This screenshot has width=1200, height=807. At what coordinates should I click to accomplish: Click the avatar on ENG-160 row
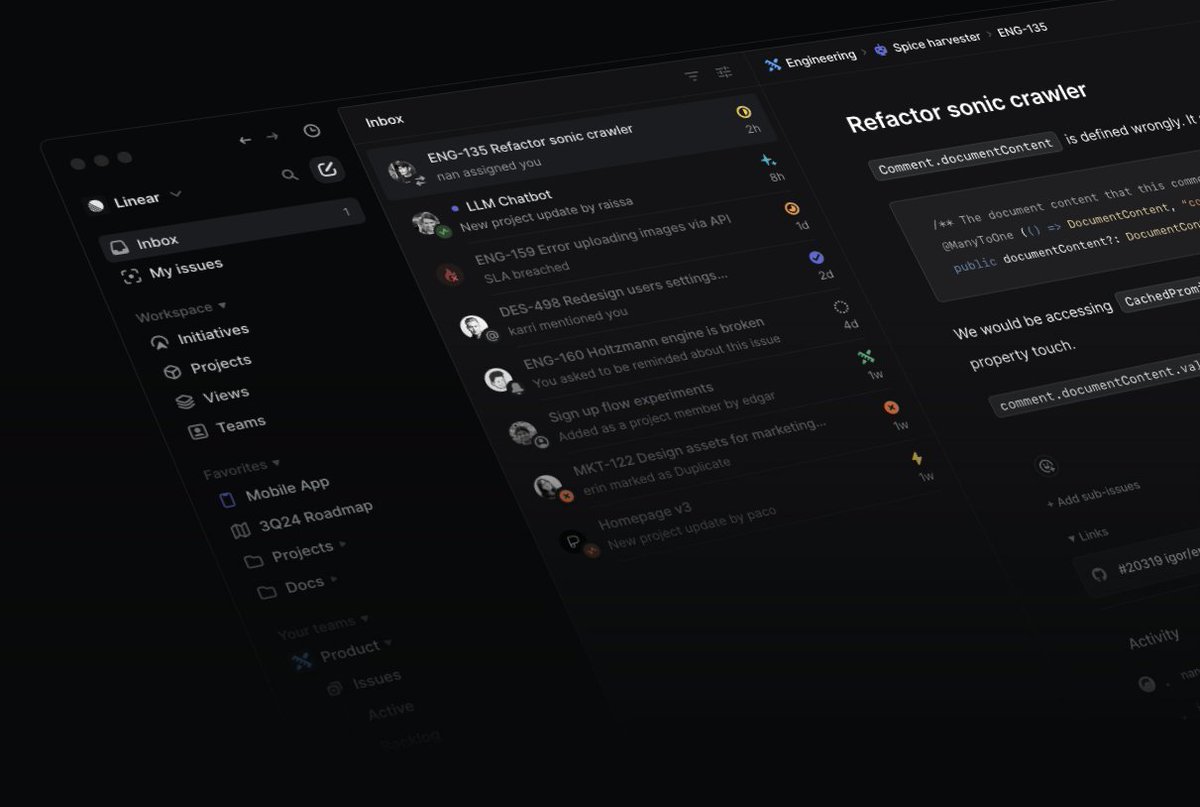(x=498, y=379)
